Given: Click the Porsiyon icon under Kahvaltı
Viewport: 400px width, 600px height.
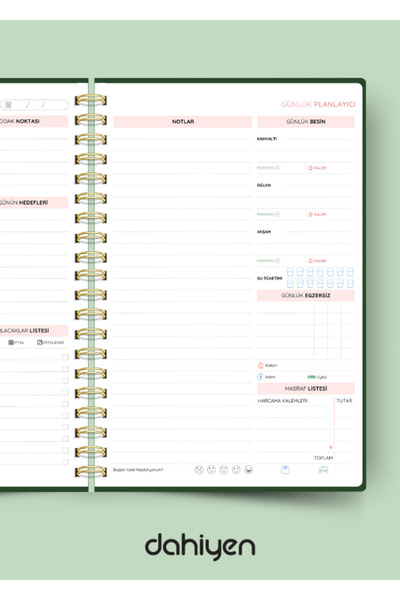Looking at the screenshot, I should 278,168.
